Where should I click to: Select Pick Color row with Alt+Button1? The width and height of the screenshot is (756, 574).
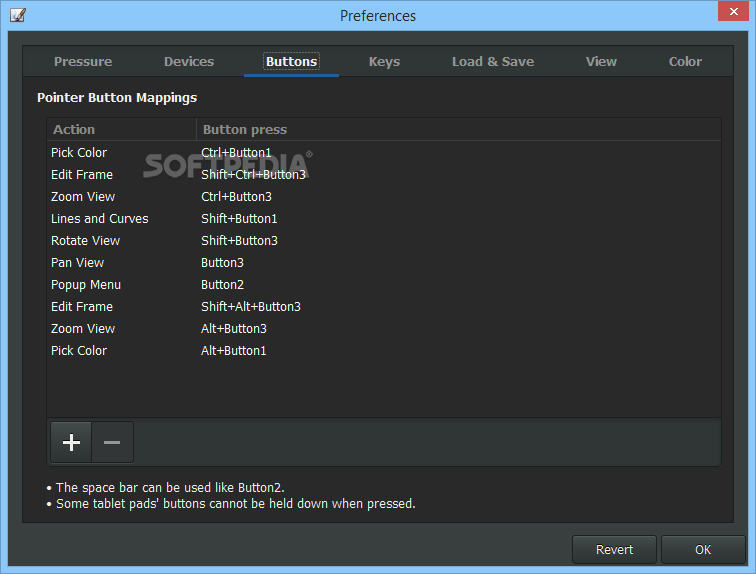coord(384,351)
